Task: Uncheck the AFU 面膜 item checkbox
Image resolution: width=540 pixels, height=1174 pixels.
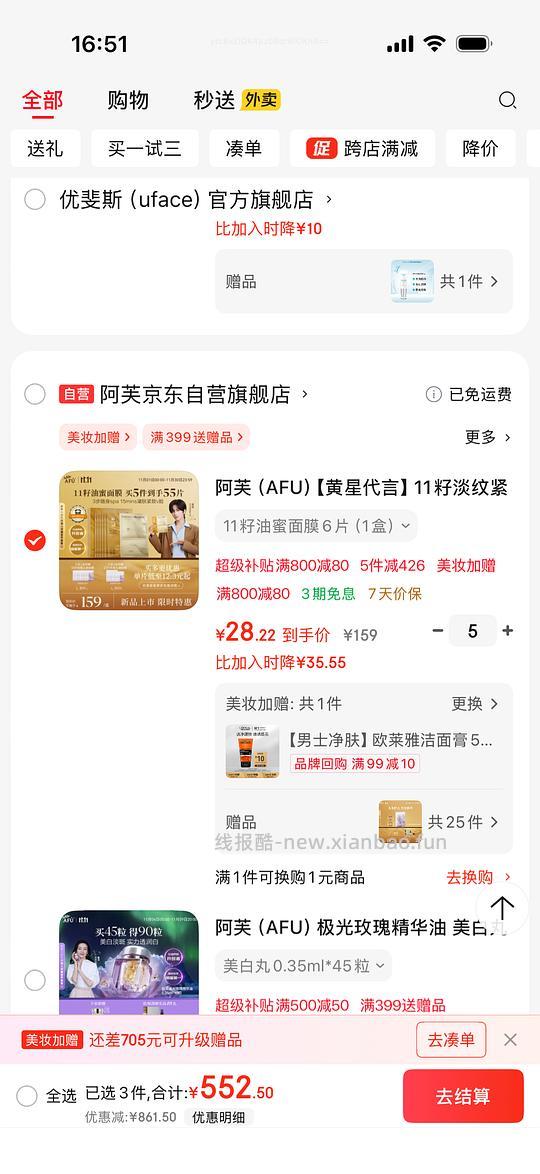Action: 34,540
